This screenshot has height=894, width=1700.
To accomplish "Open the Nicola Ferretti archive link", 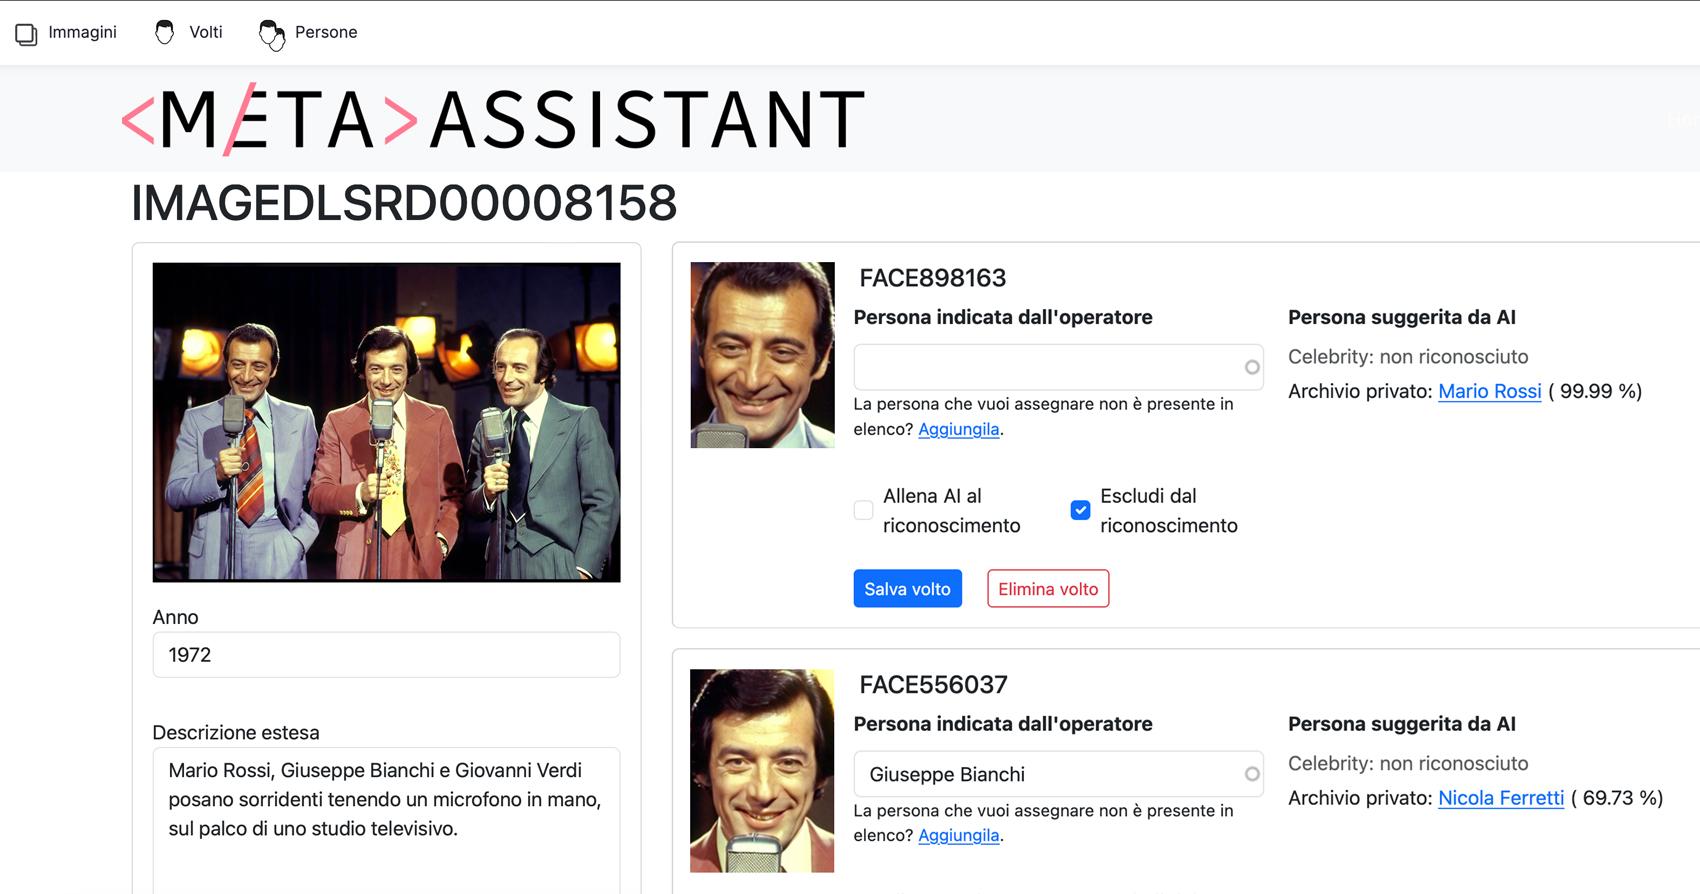I will 1501,798.
